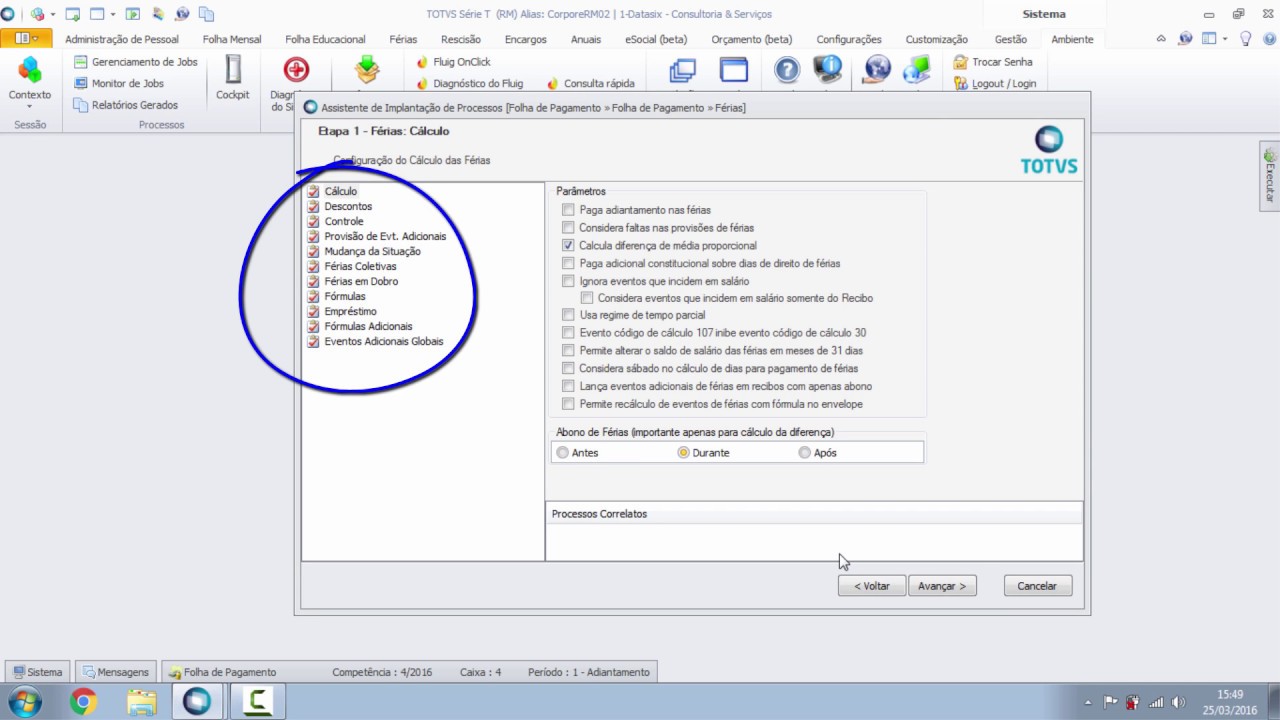Select Descontos in the steps list

tap(348, 206)
